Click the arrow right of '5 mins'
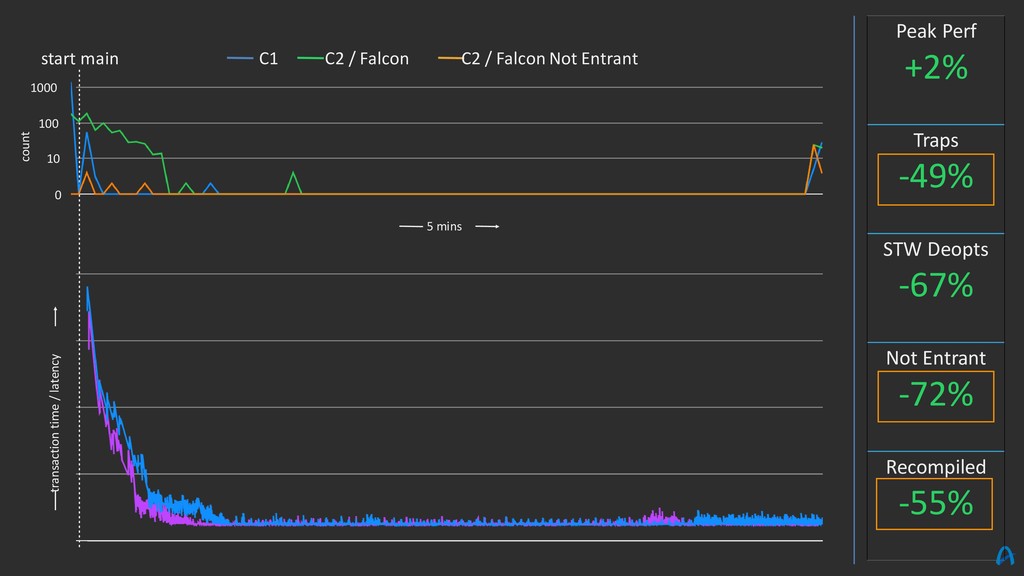Viewport: 1024px width, 576px height. [x=487, y=227]
